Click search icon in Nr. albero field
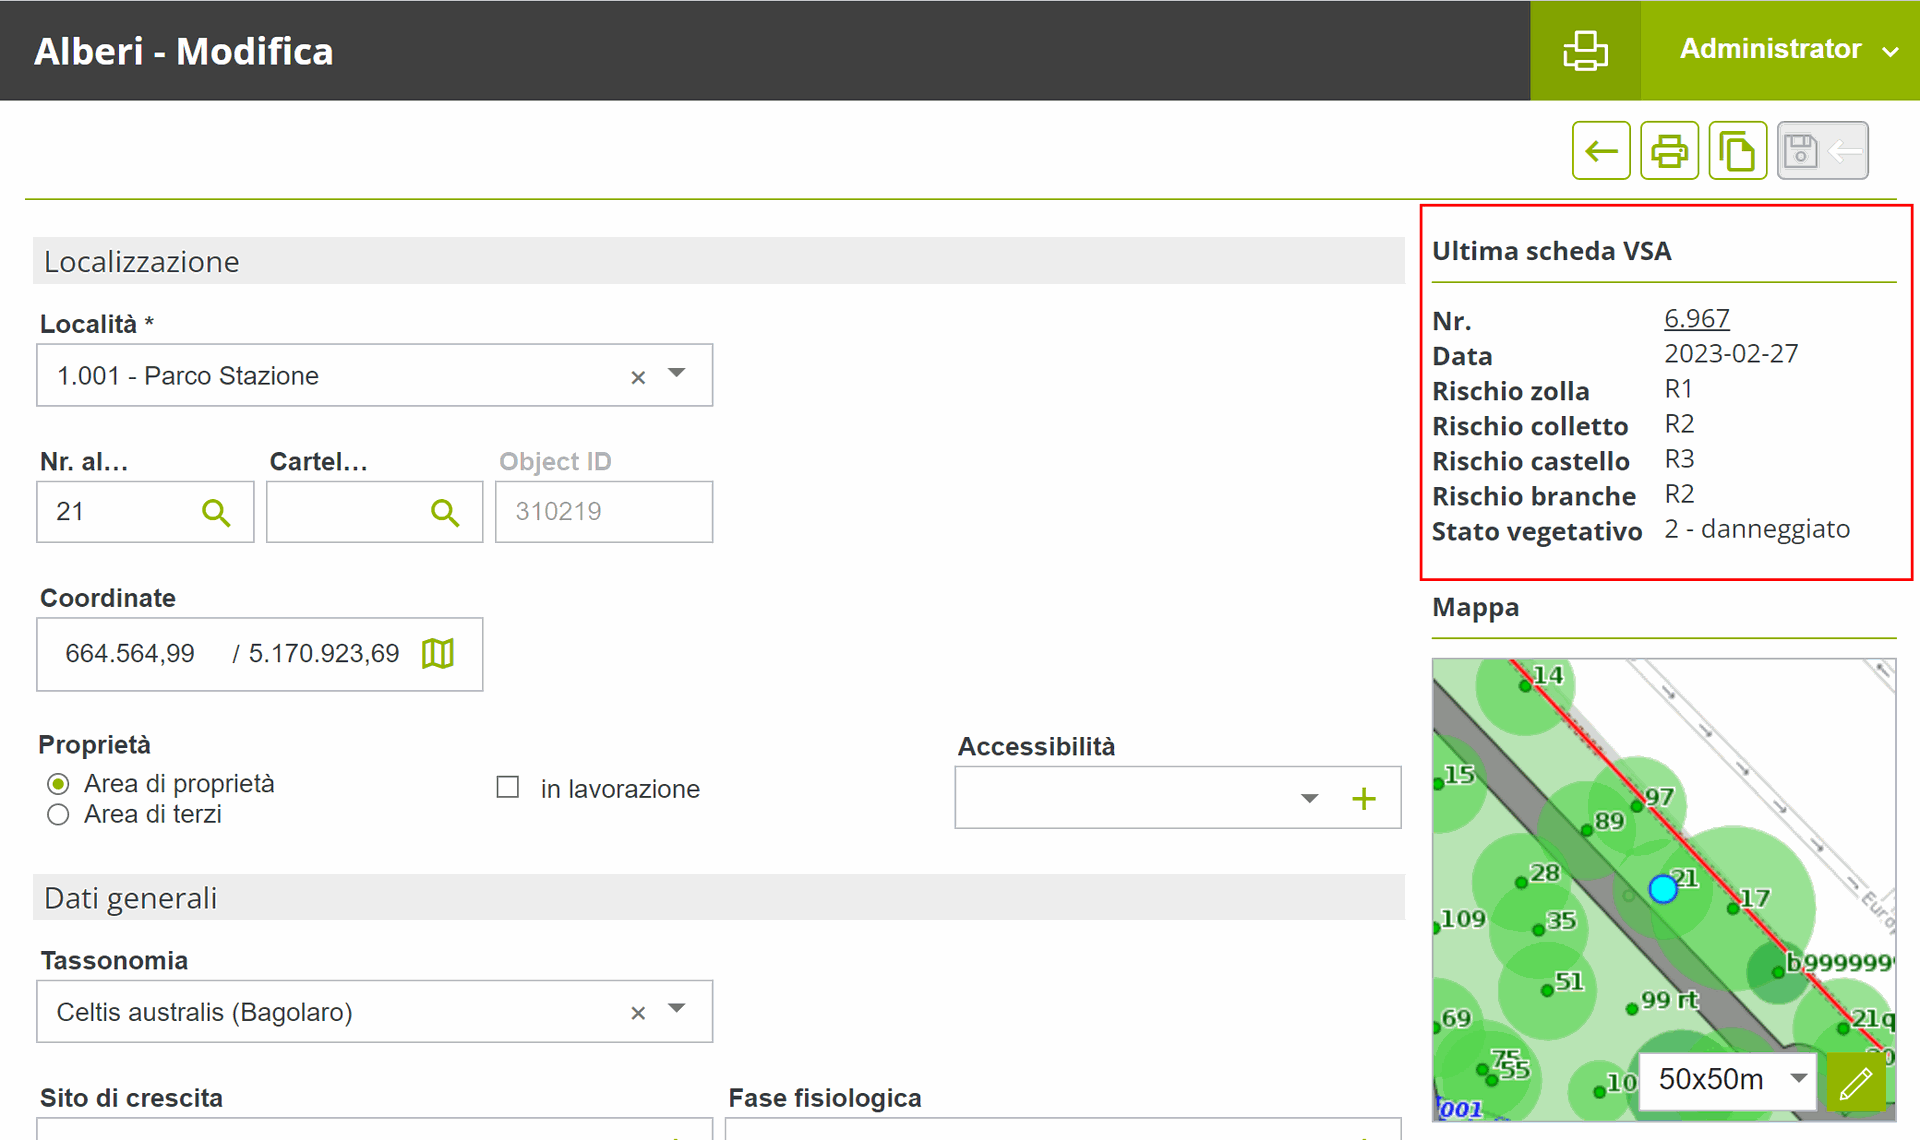1920x1140 pixels. (215, 512)
